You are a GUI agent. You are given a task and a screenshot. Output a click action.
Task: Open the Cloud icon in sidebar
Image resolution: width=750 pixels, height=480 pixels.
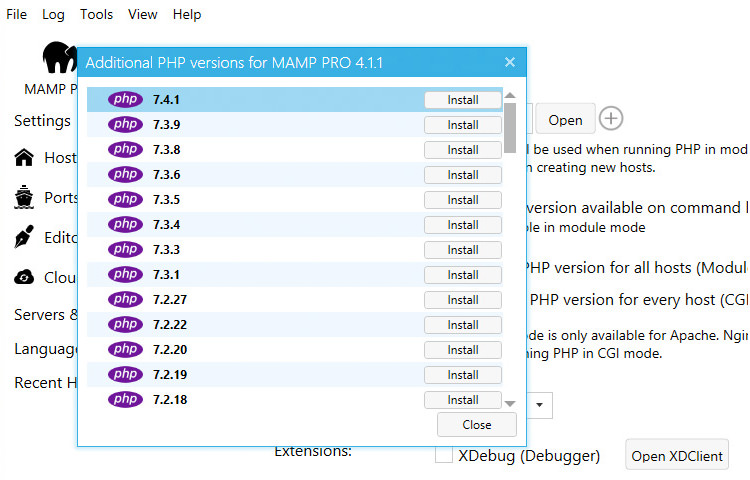[x=24, y=277]
